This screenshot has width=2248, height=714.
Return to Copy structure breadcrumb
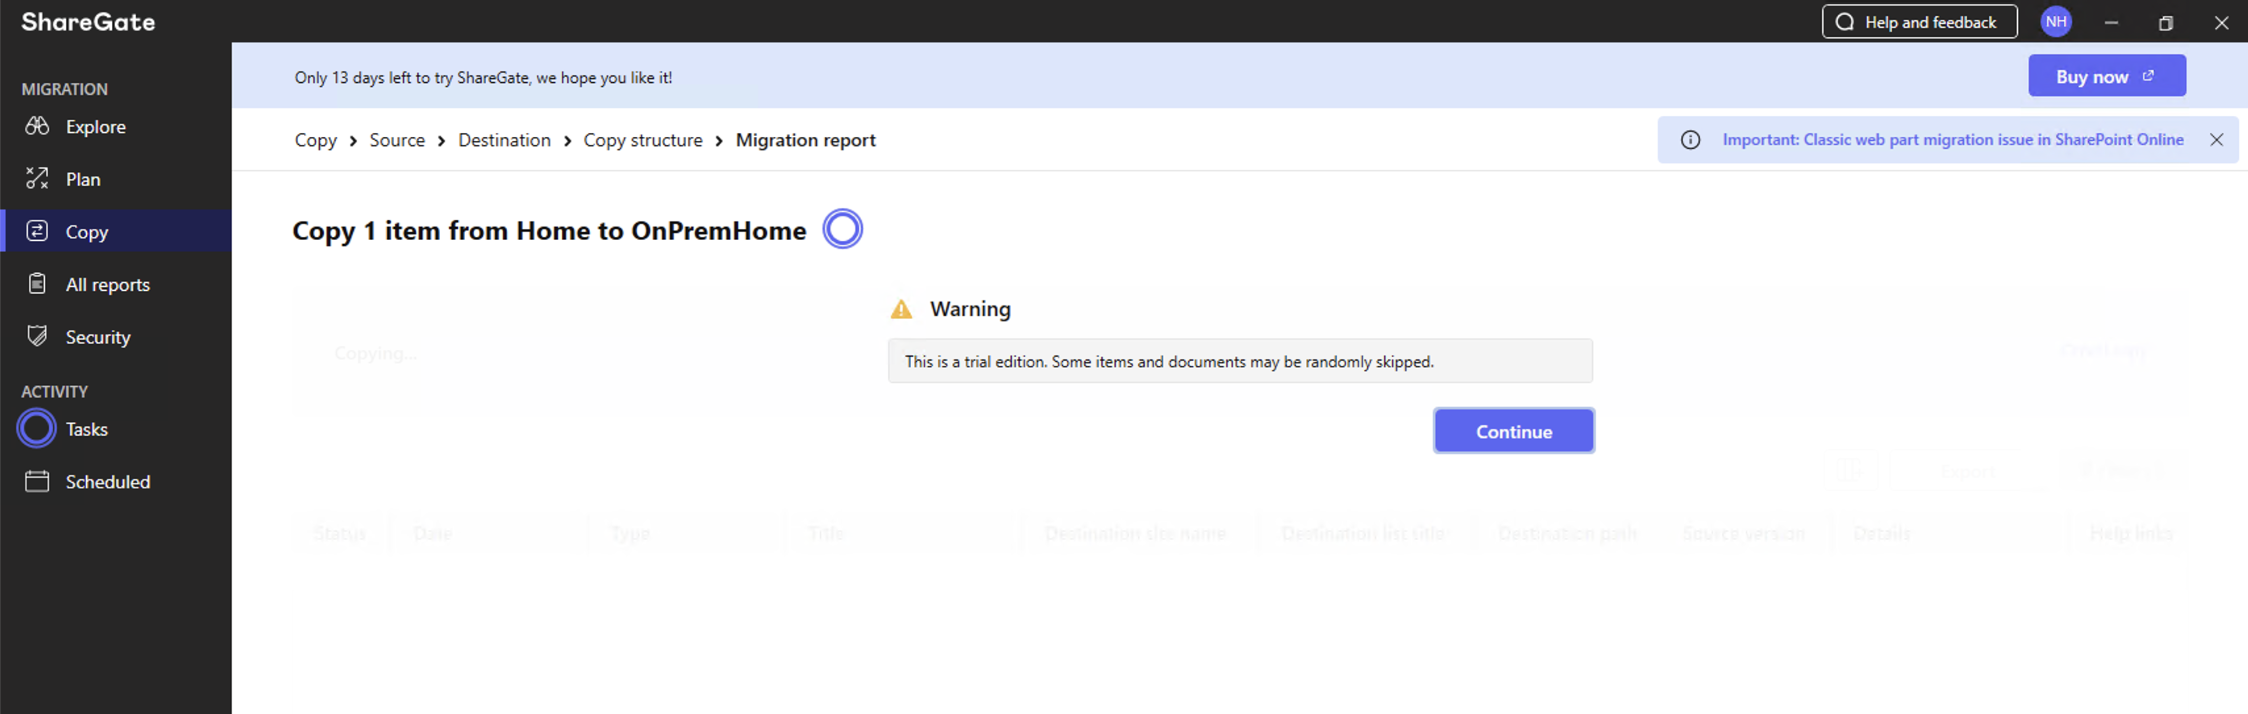(x=643, y=140)
